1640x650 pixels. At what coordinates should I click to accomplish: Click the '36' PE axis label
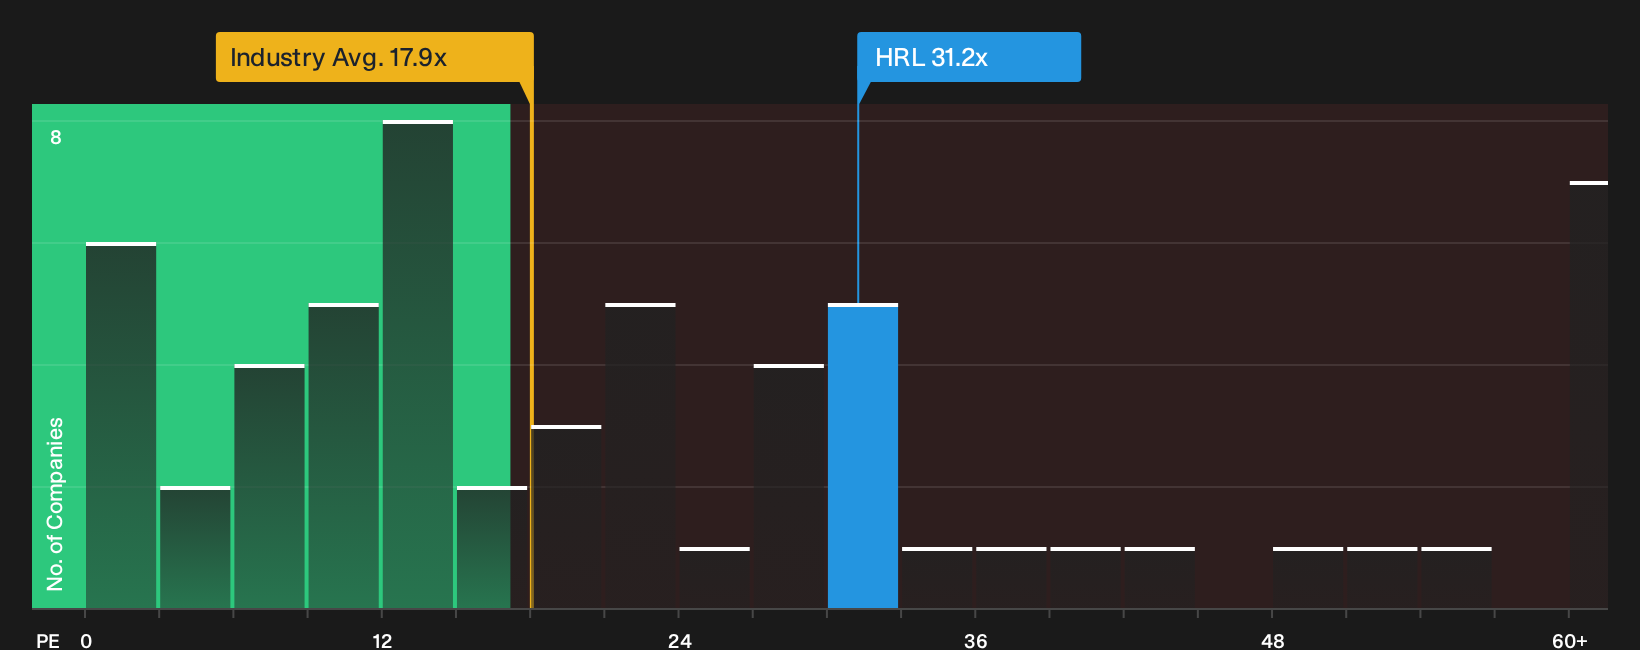coord(976,640)
